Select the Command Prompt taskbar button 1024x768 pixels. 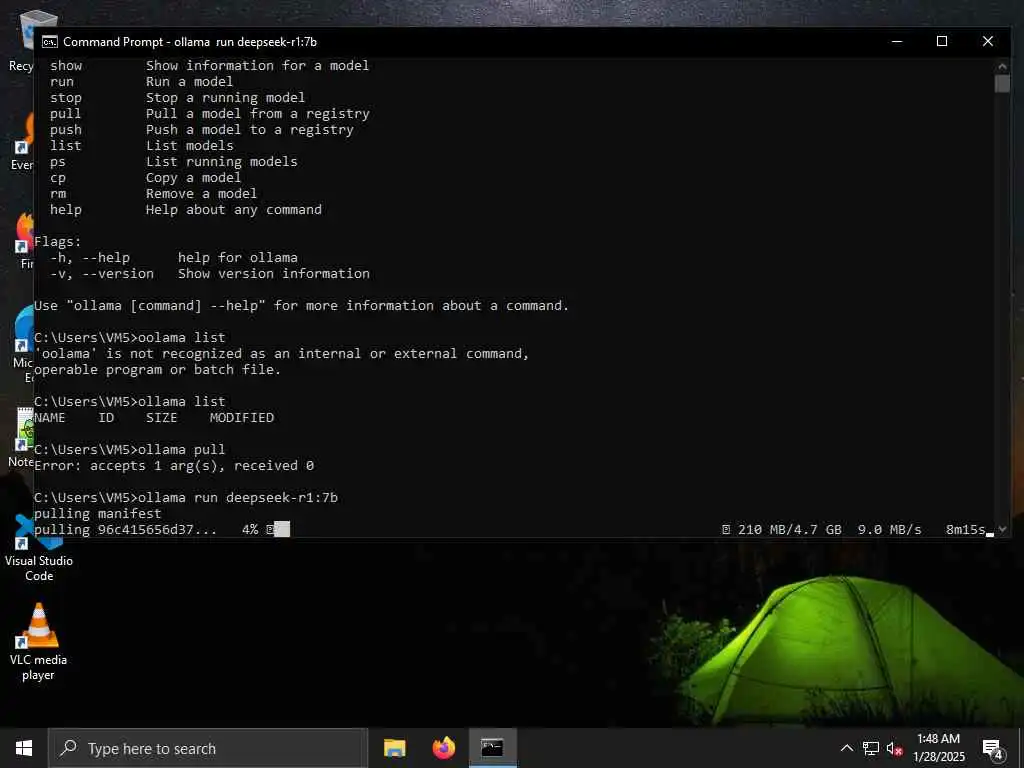click(x=492, y=748)
